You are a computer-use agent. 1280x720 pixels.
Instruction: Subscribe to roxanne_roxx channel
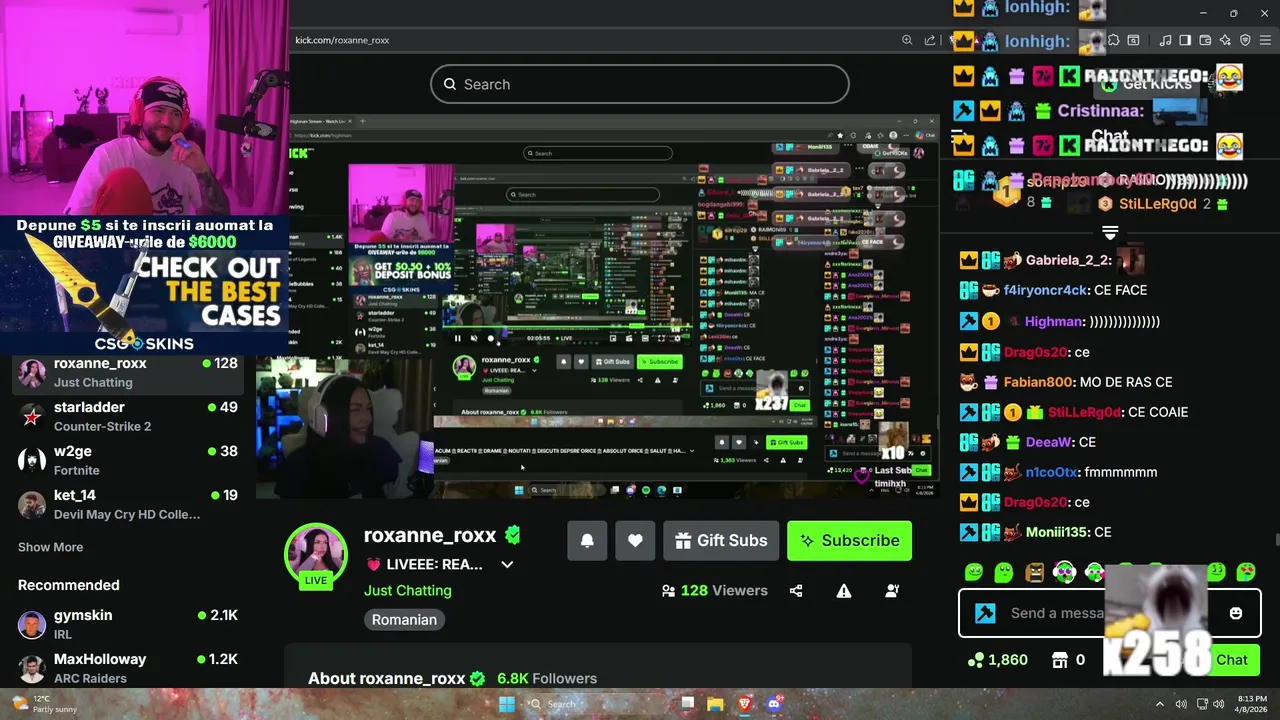coord(849,540)
